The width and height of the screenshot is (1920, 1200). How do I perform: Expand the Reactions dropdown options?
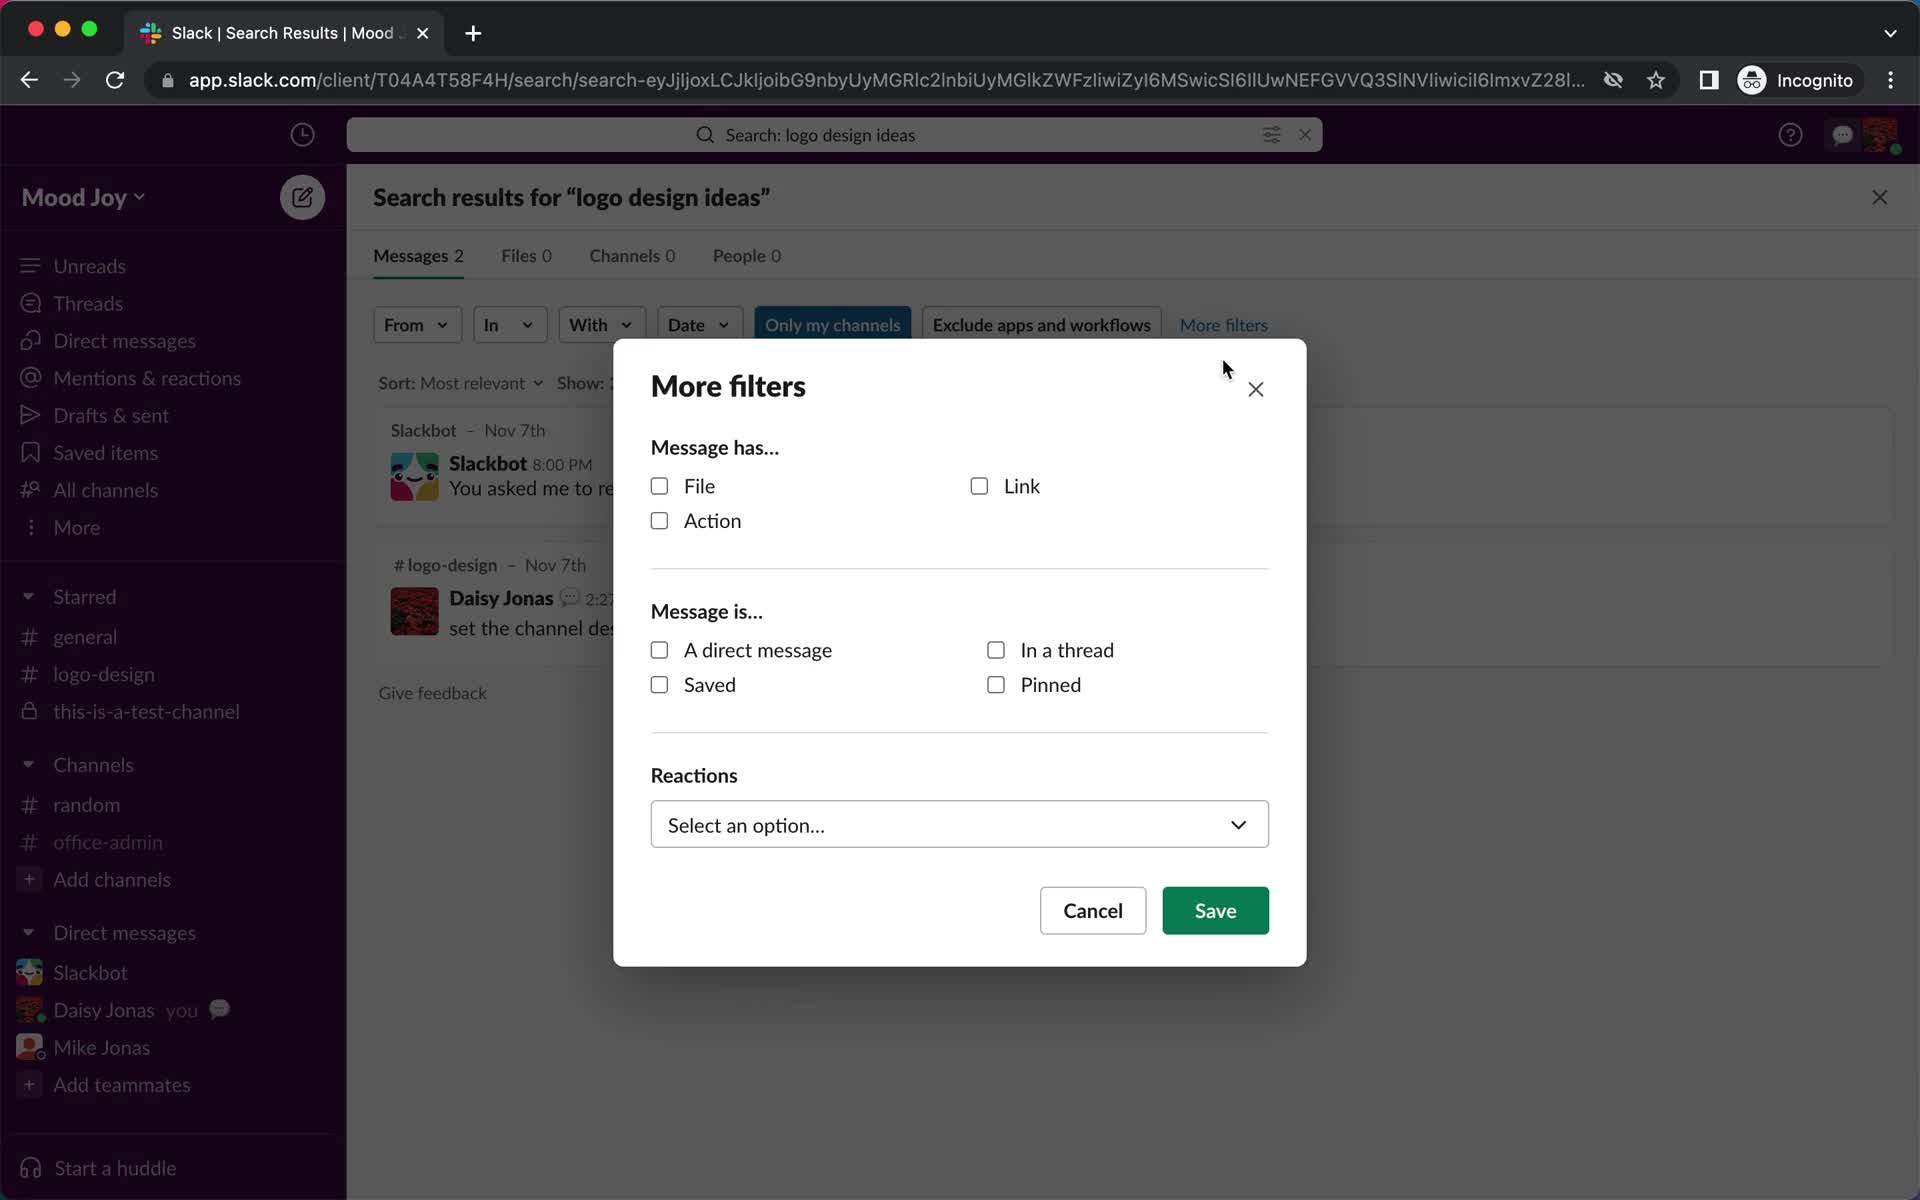(959, 824)
